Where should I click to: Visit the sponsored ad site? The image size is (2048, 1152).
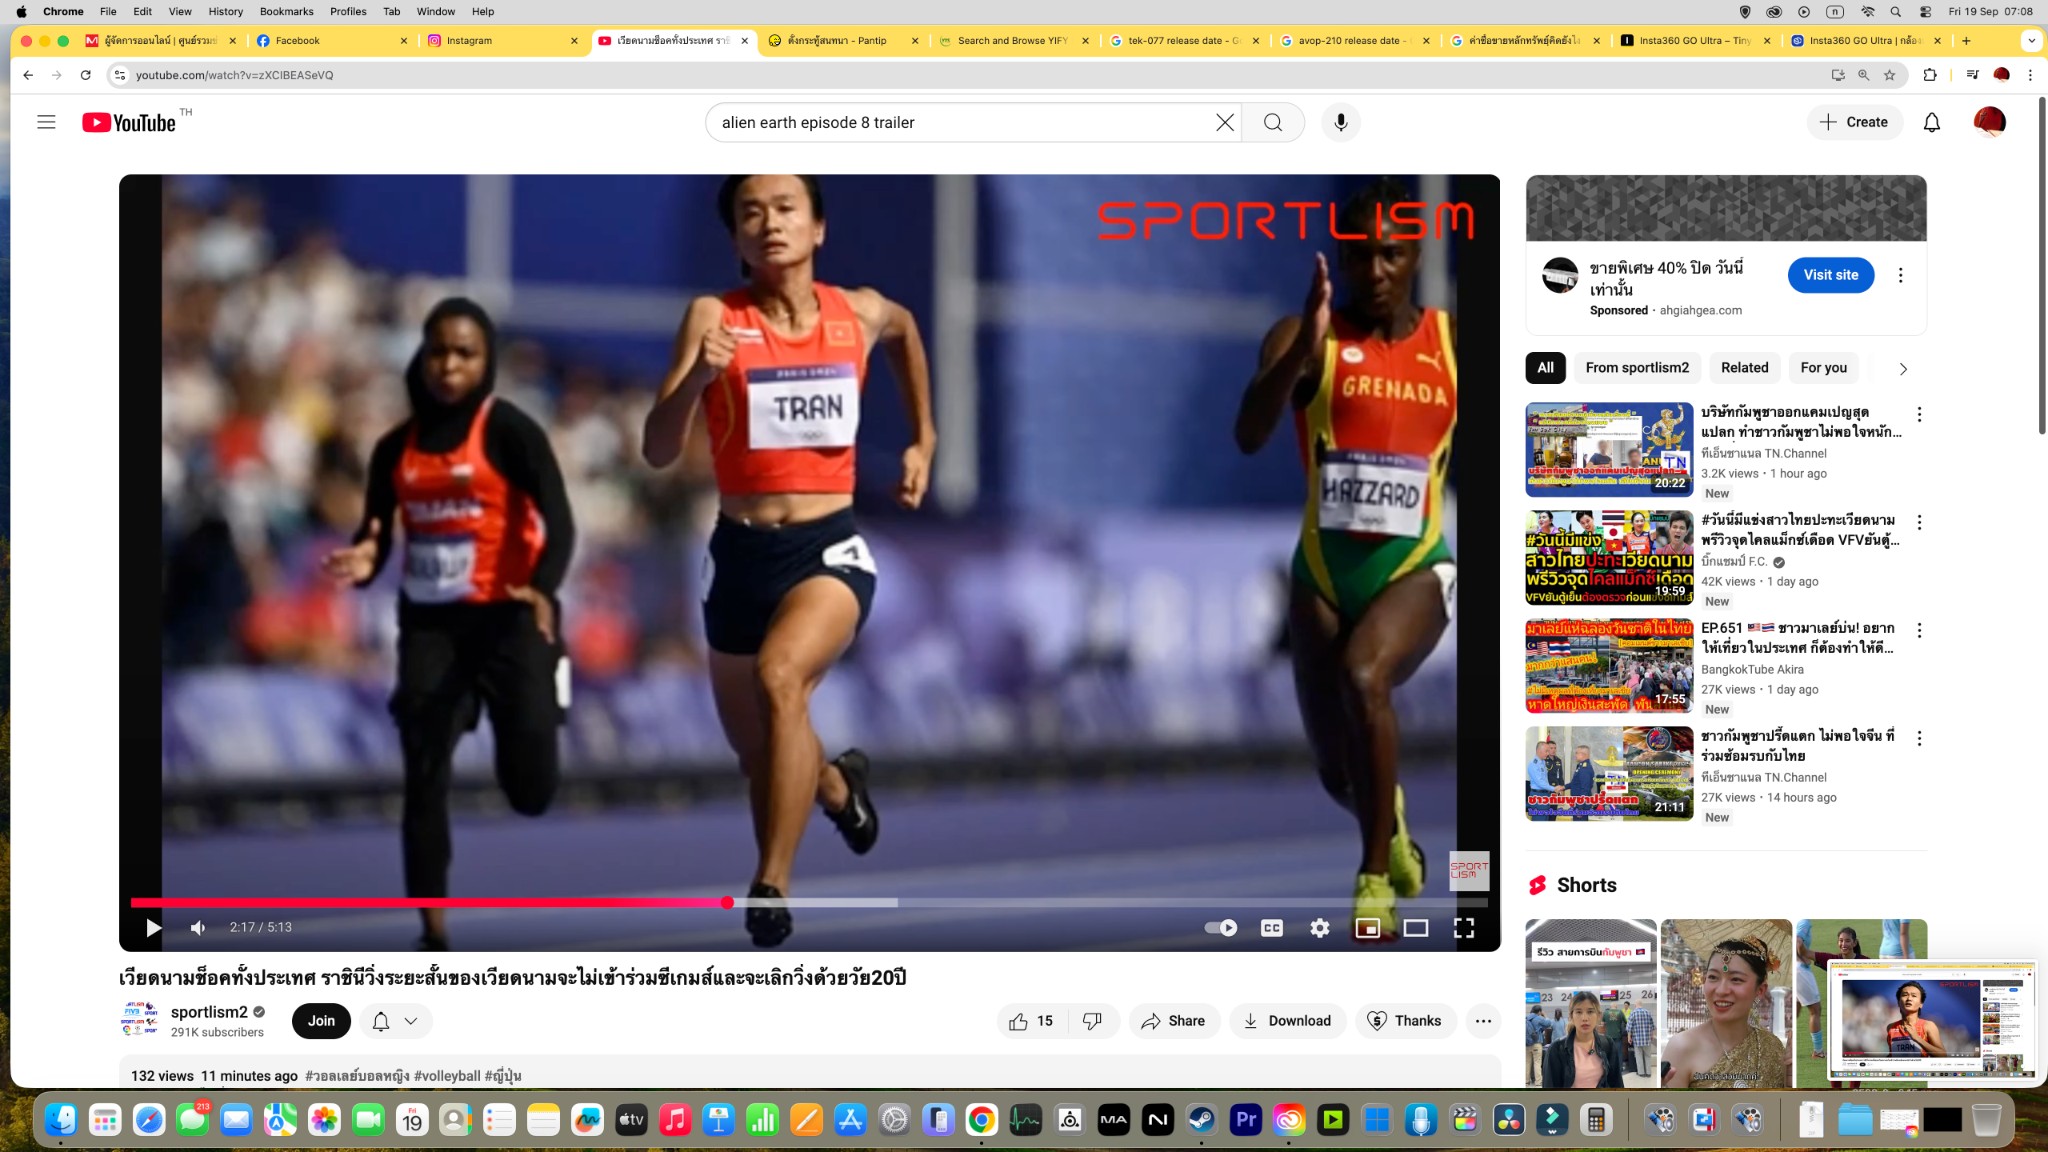coord(1830,275)
